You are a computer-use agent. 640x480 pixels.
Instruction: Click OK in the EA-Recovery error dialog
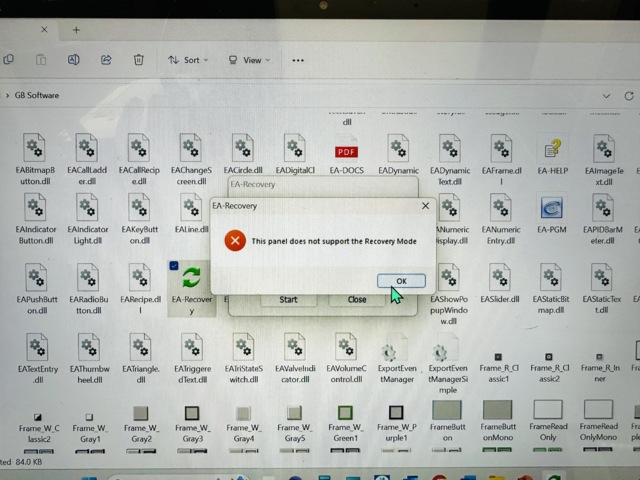tap(401, 281)
